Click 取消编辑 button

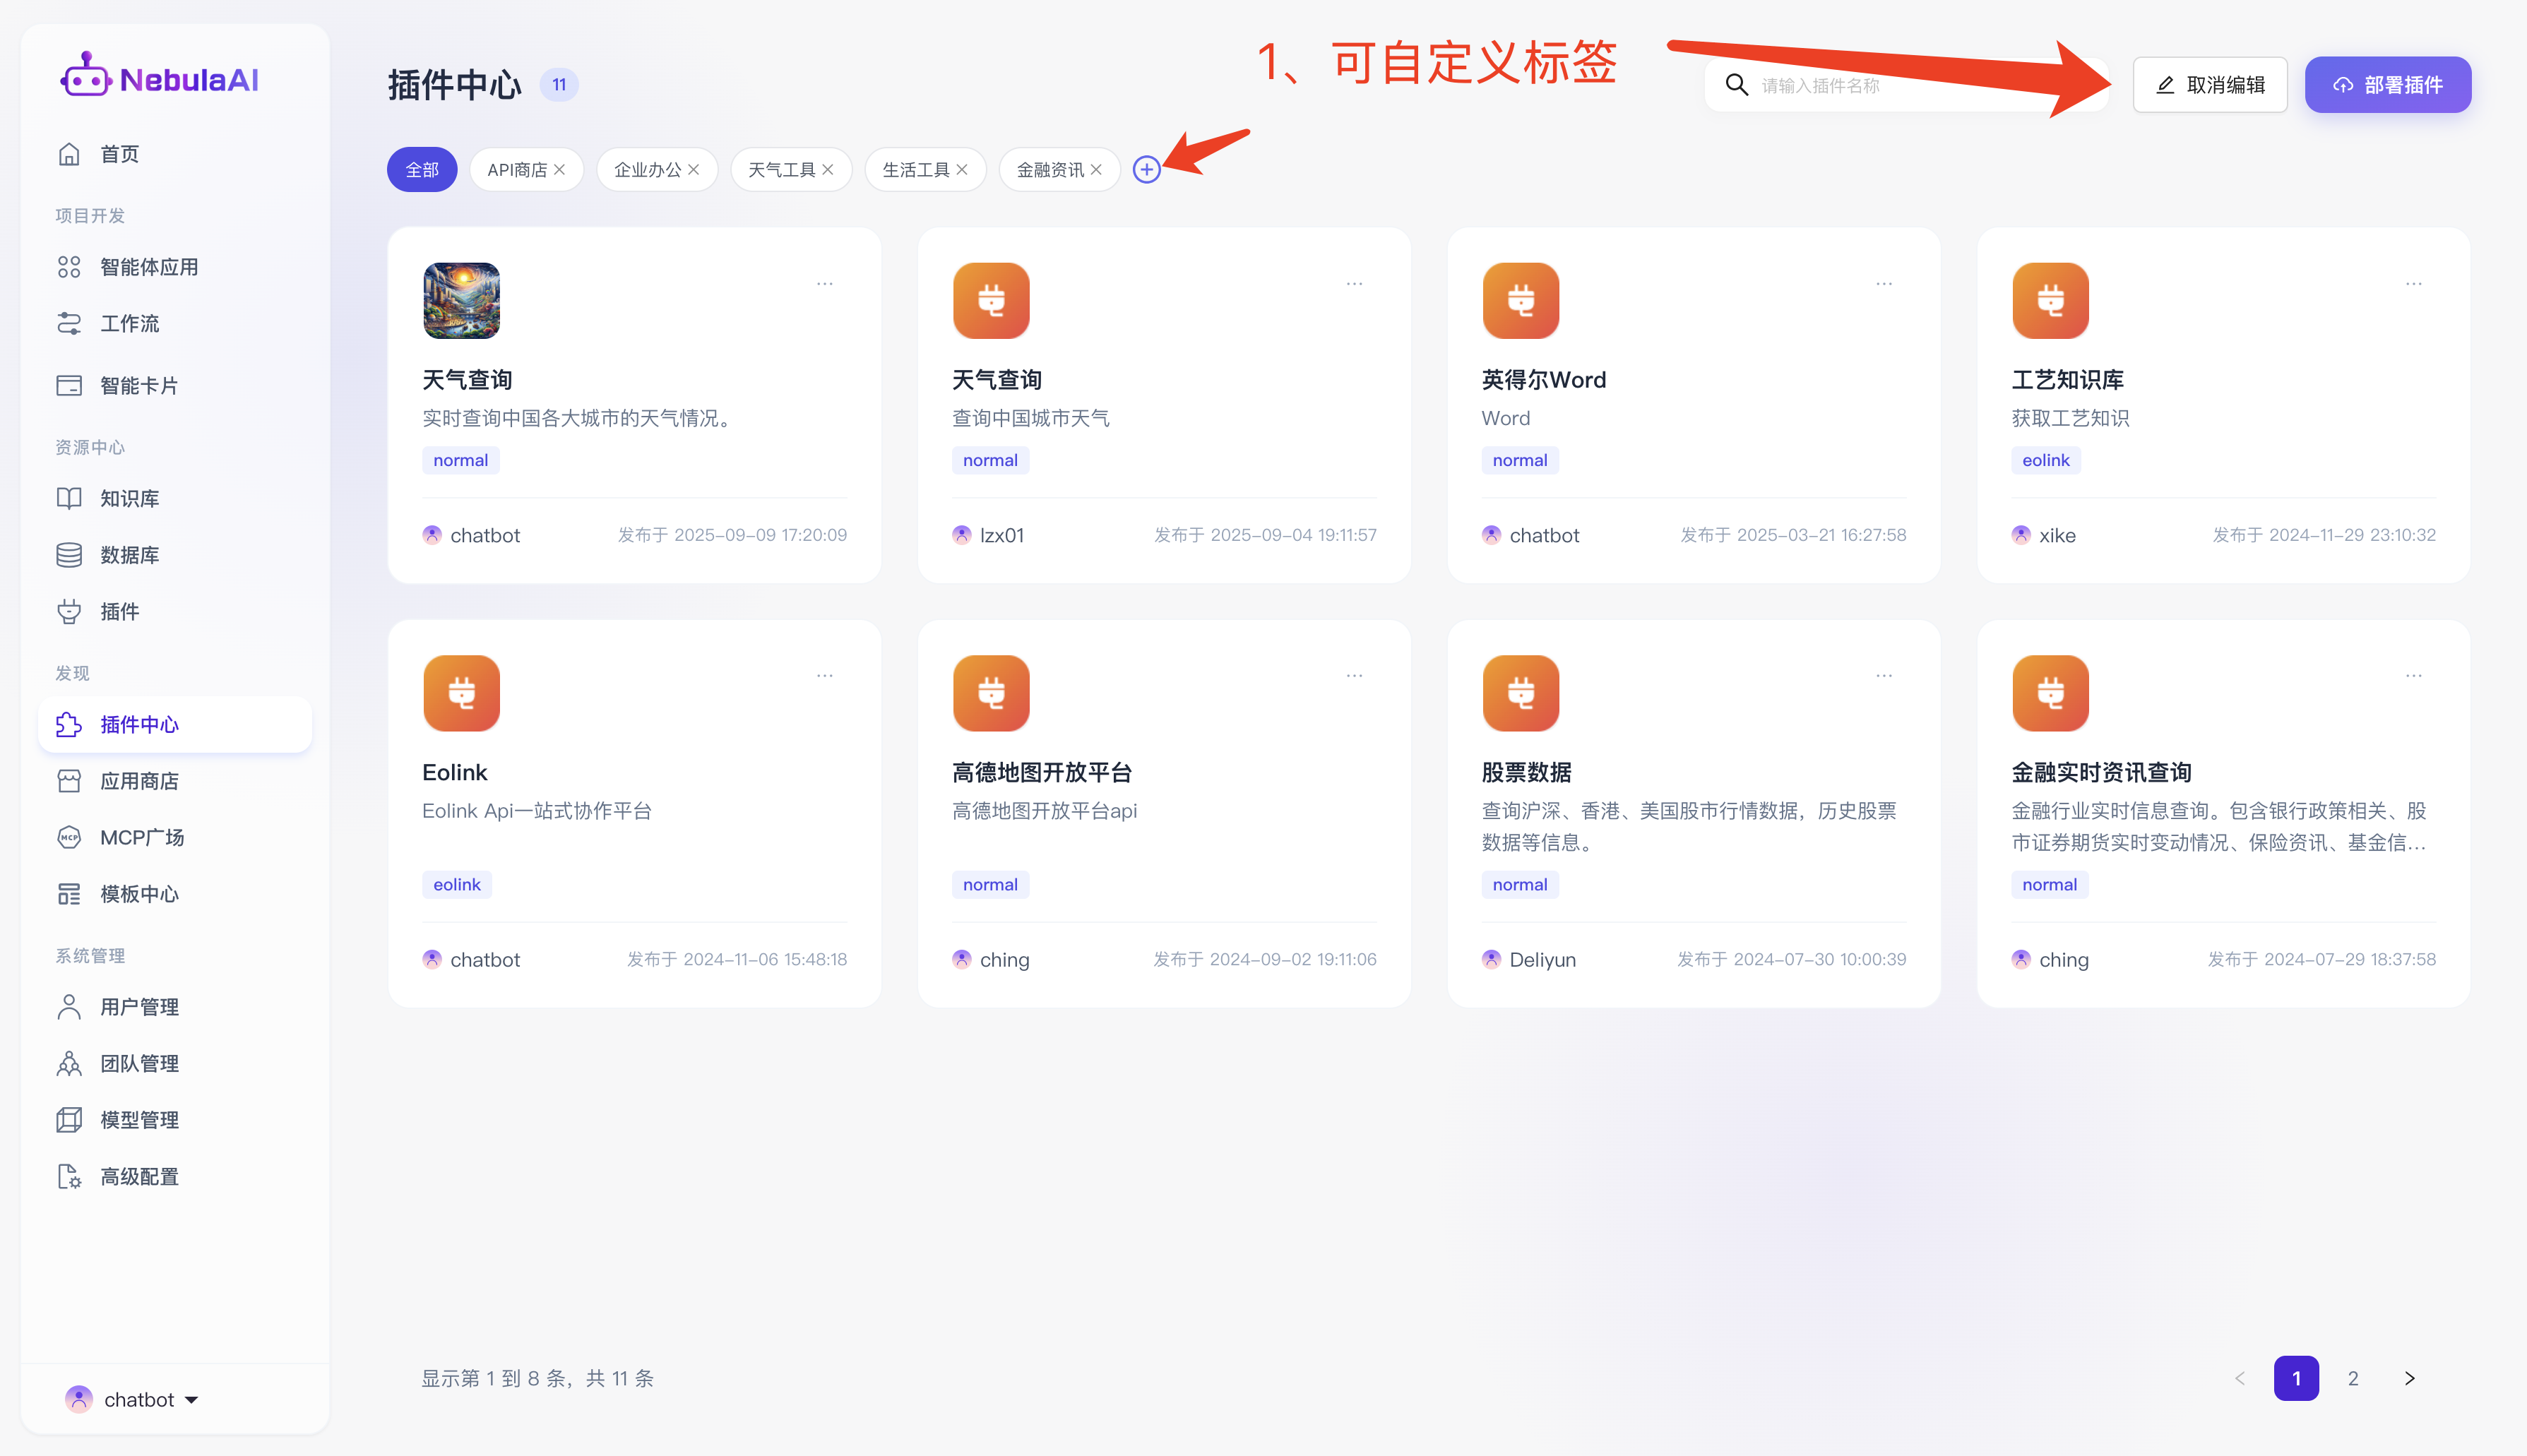pyautogui.click(x=2209, y=85)
